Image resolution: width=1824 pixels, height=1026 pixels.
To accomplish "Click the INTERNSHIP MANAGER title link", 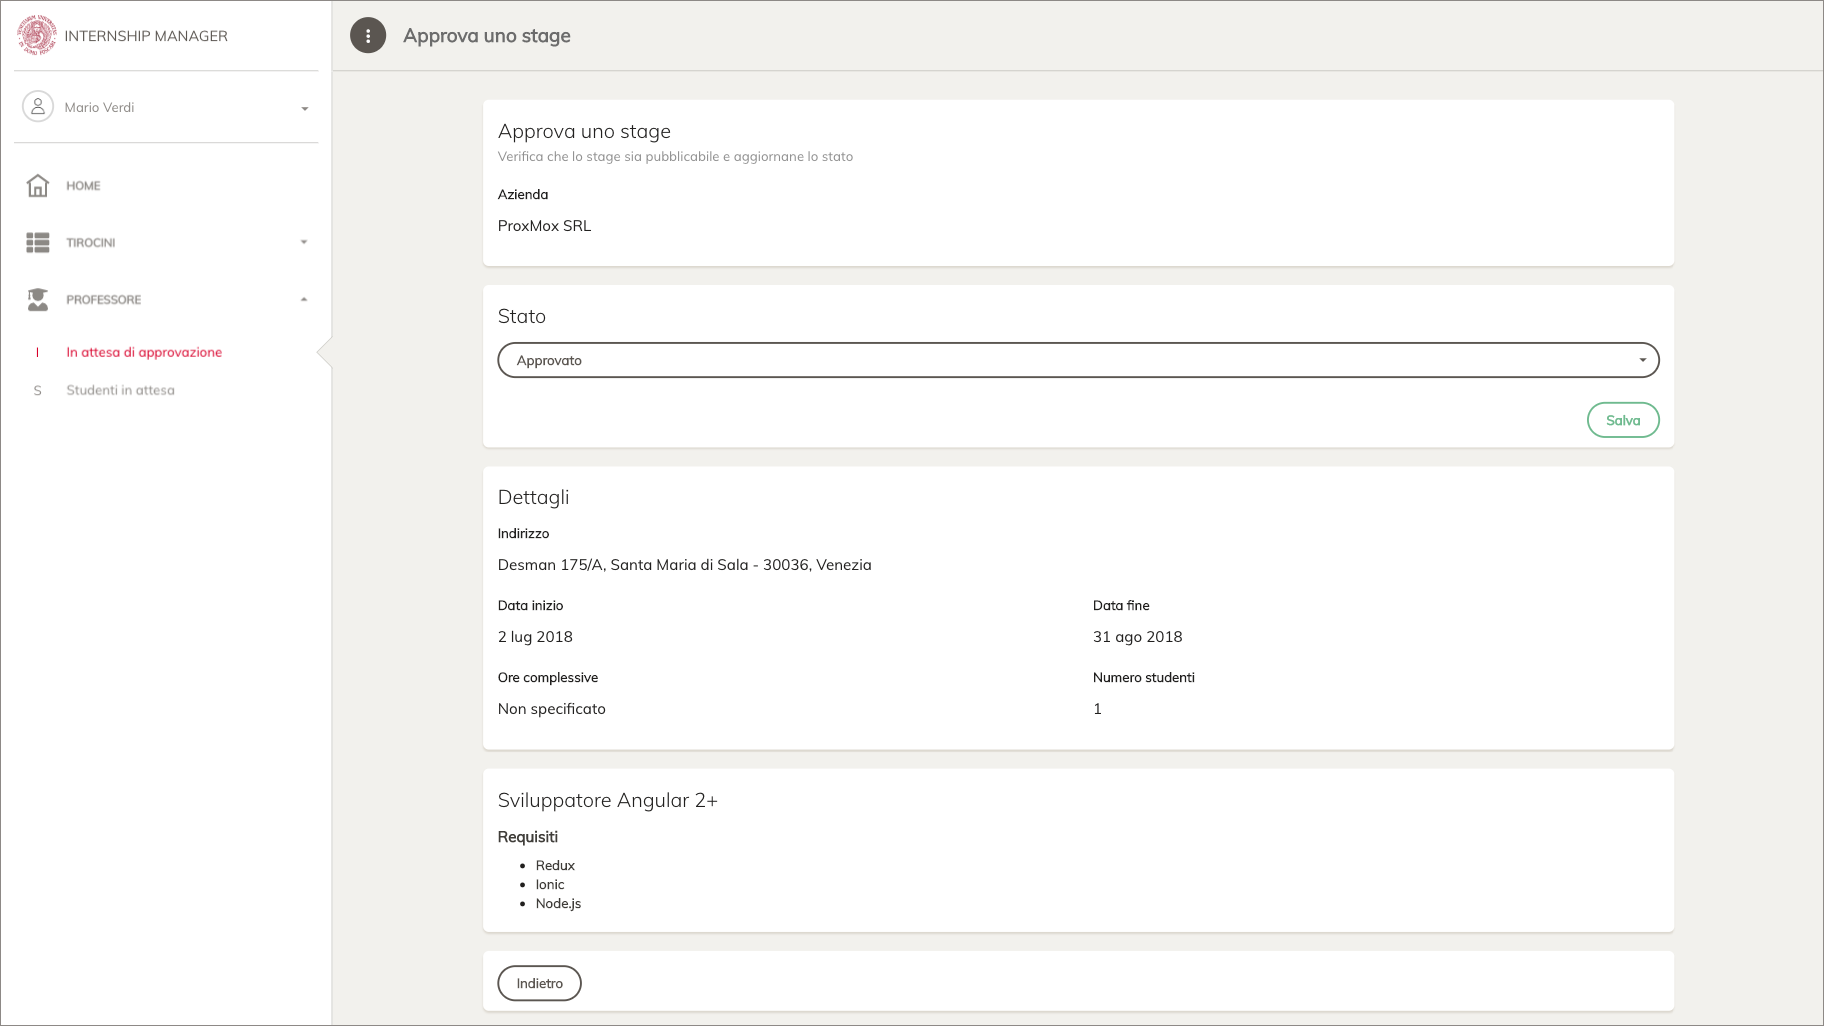I will (x=146, y=36).
